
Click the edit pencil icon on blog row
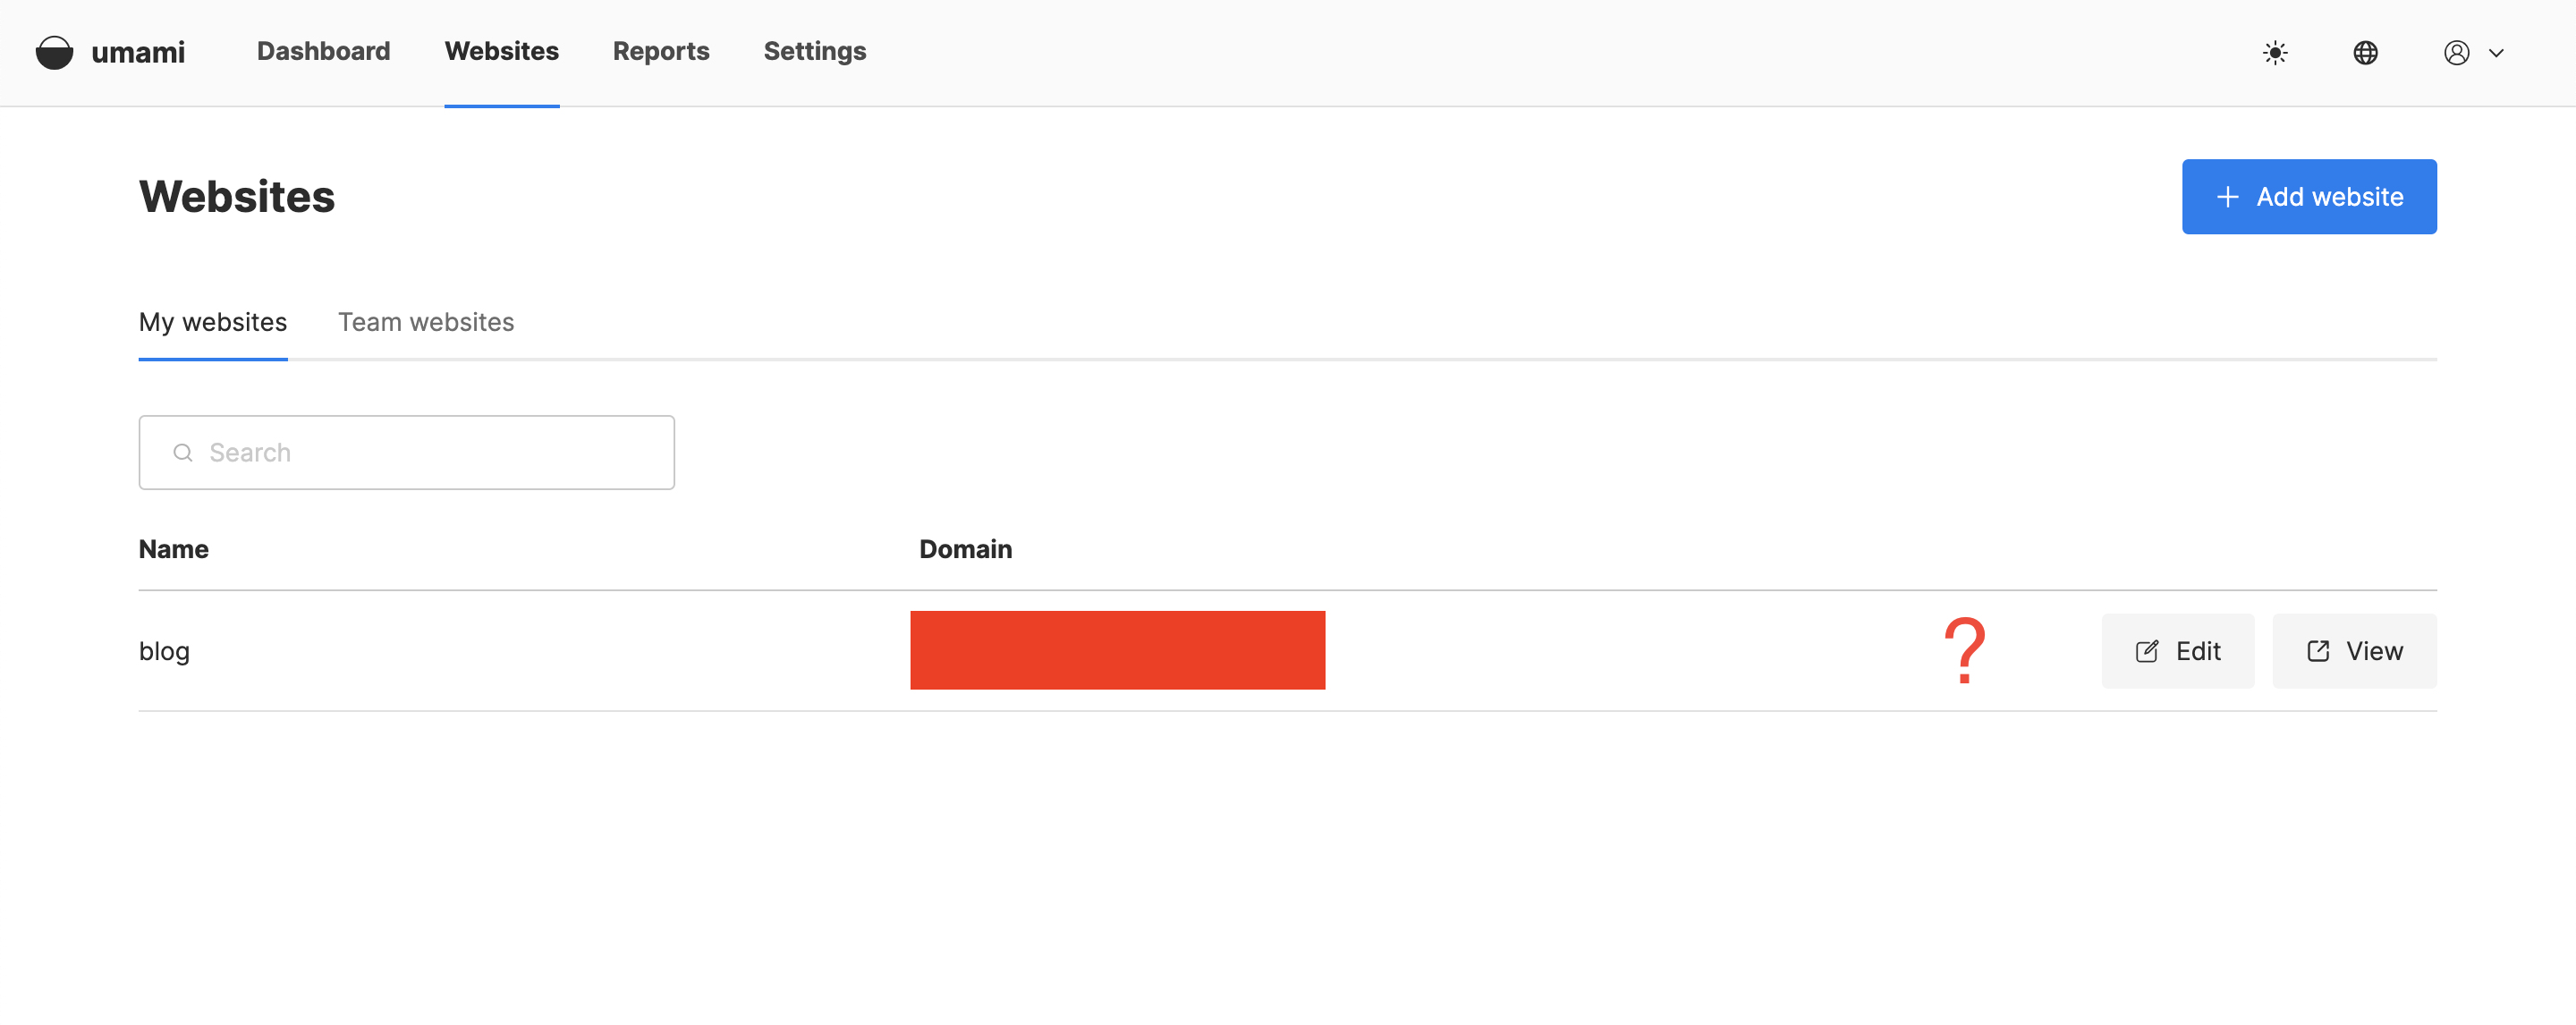2147,650
